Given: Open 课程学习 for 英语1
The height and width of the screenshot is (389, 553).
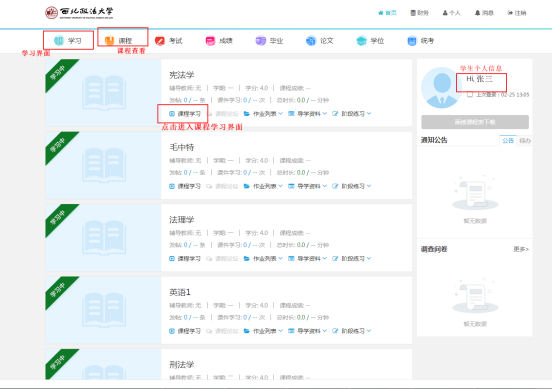Looking at the screenshot, I should click(x=185, y=331).
